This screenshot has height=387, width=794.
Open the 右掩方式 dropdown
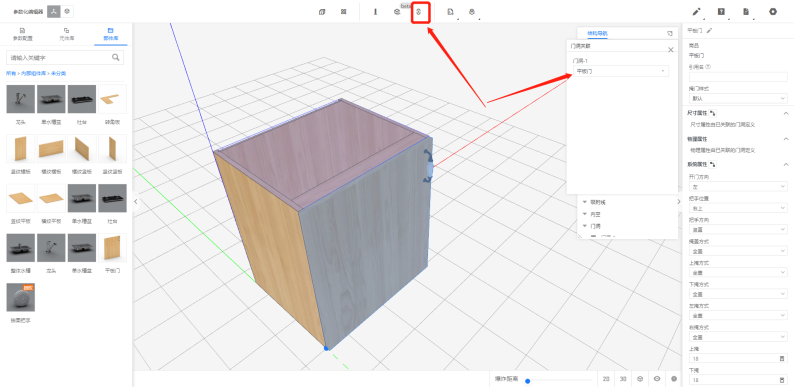(738, 337)
